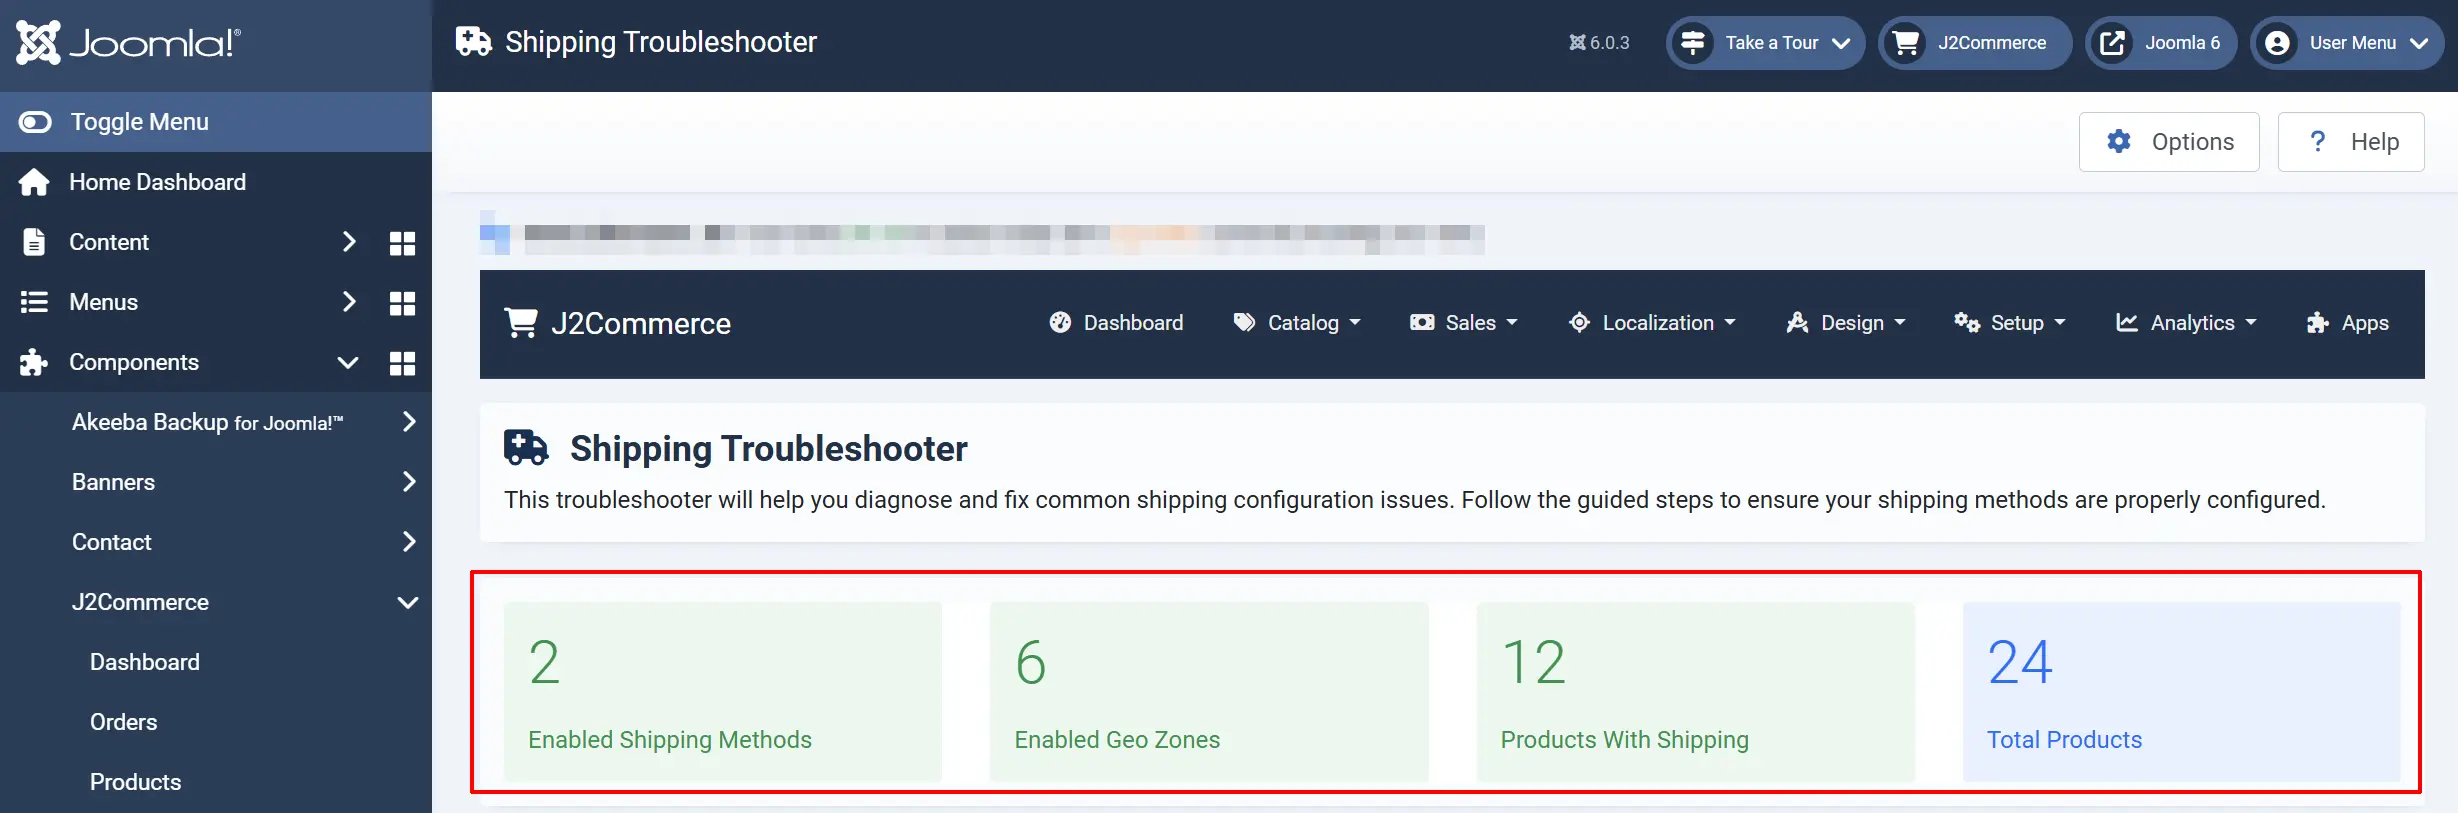Click the Analytics chart line icon
Viewport: 2458px width, 813px height.
pyautogui.click(x=2127, y=323)
